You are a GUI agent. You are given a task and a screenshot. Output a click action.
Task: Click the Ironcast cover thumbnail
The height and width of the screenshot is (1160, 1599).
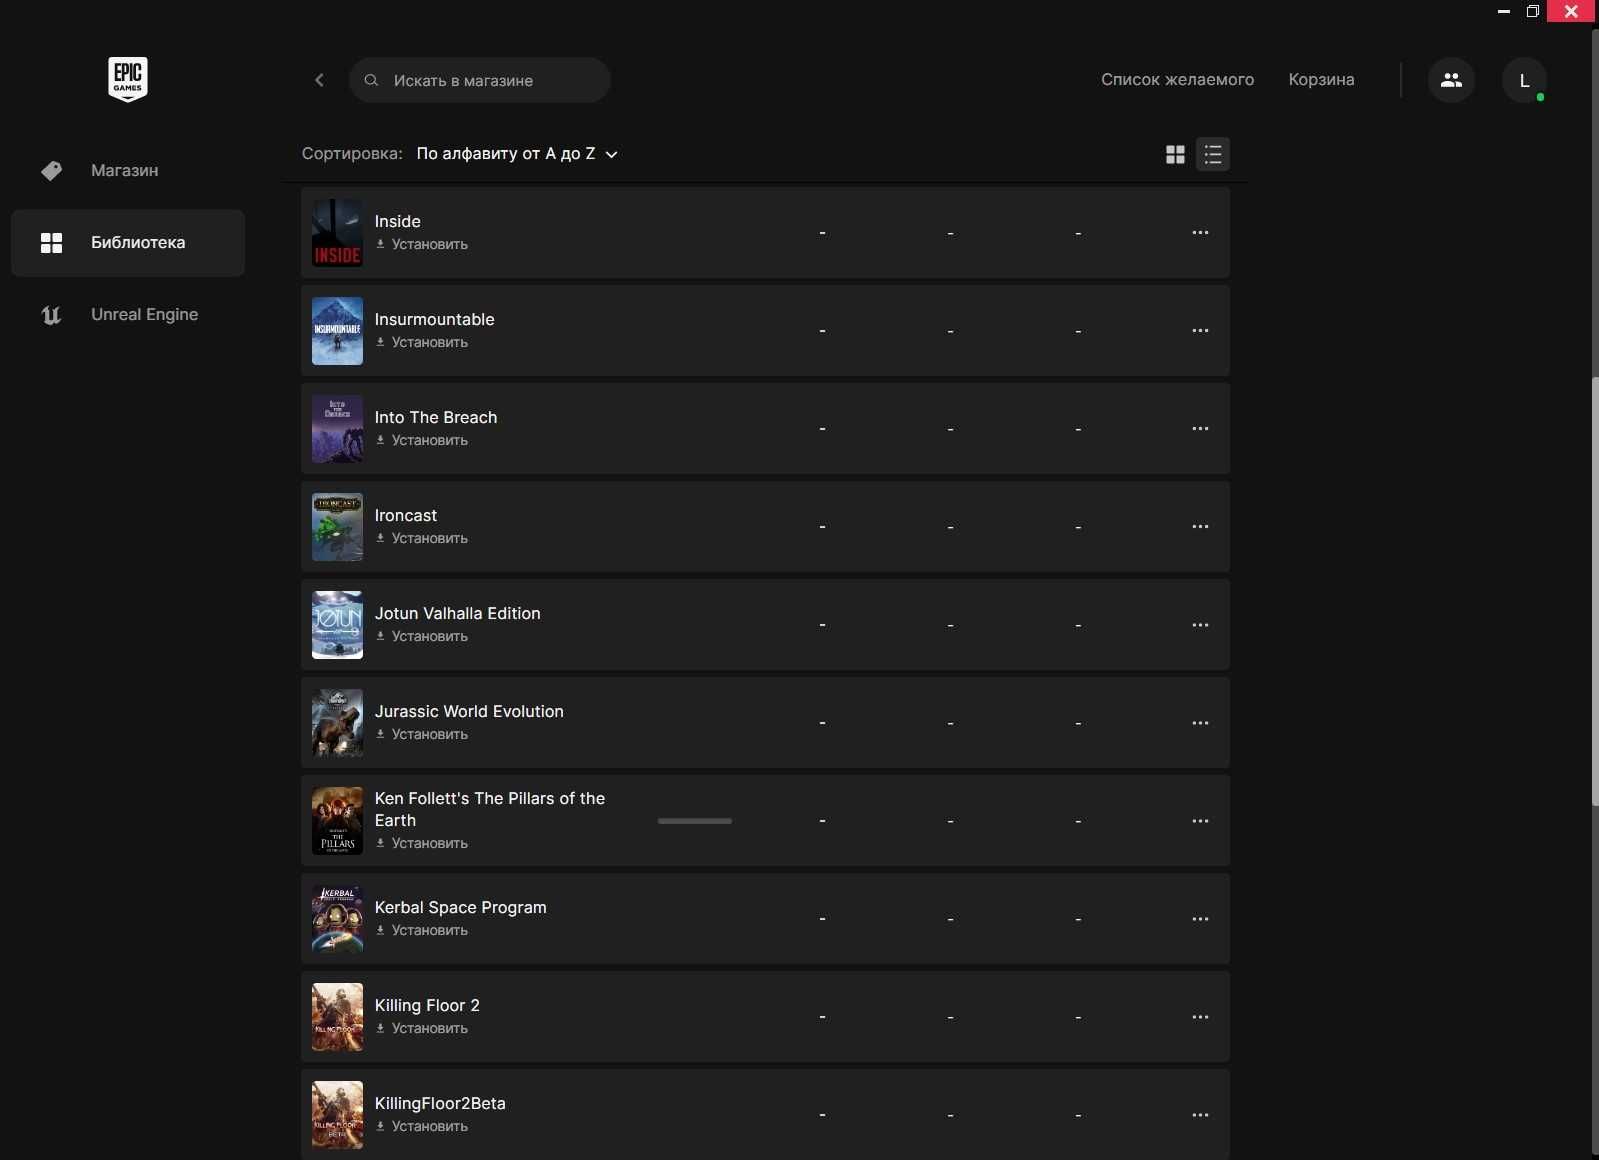tap(337, 527)
